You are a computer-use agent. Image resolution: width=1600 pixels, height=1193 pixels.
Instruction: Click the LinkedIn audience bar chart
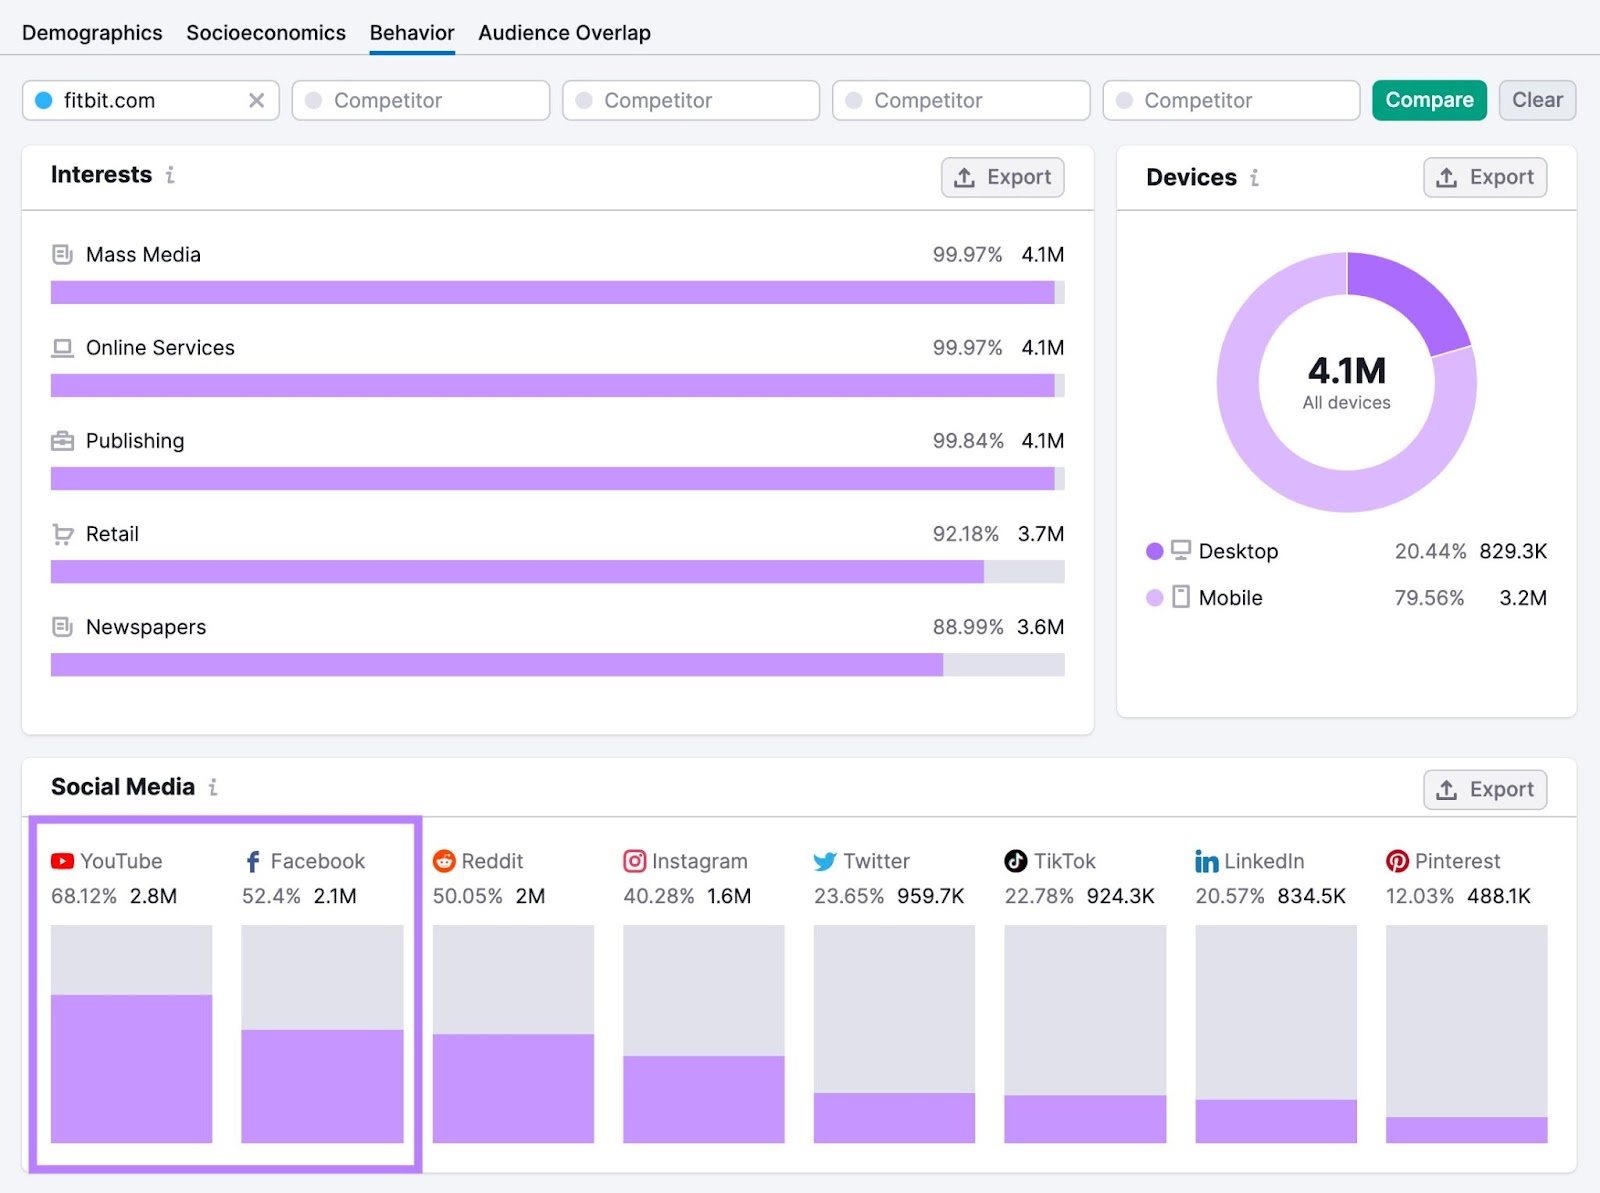1276,1033
